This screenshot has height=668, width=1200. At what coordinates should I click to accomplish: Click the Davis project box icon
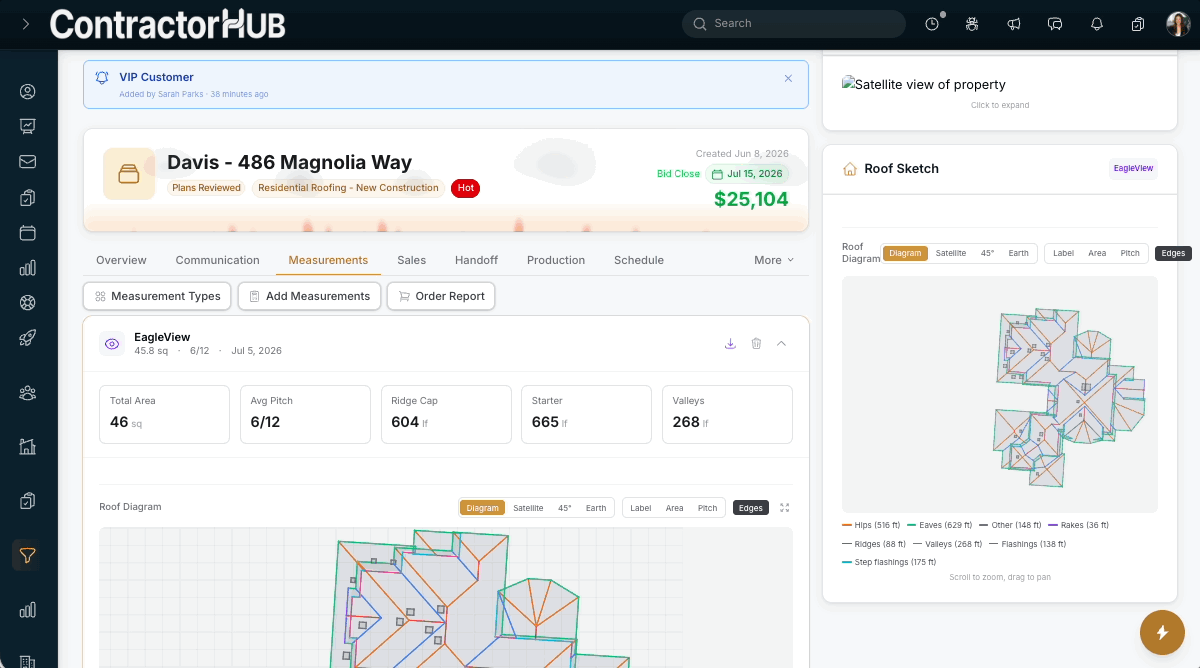click(x=129, y=174)
